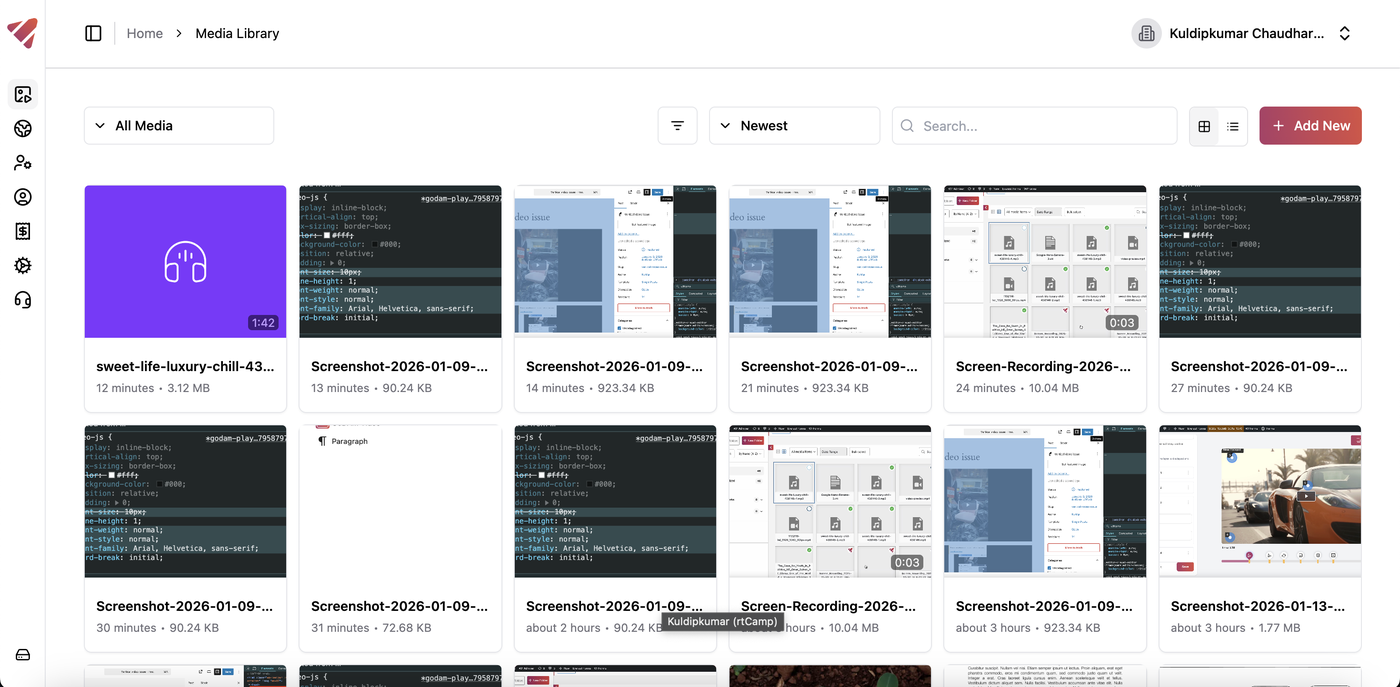Open the Media Library sidebar icon

[23, 95]
